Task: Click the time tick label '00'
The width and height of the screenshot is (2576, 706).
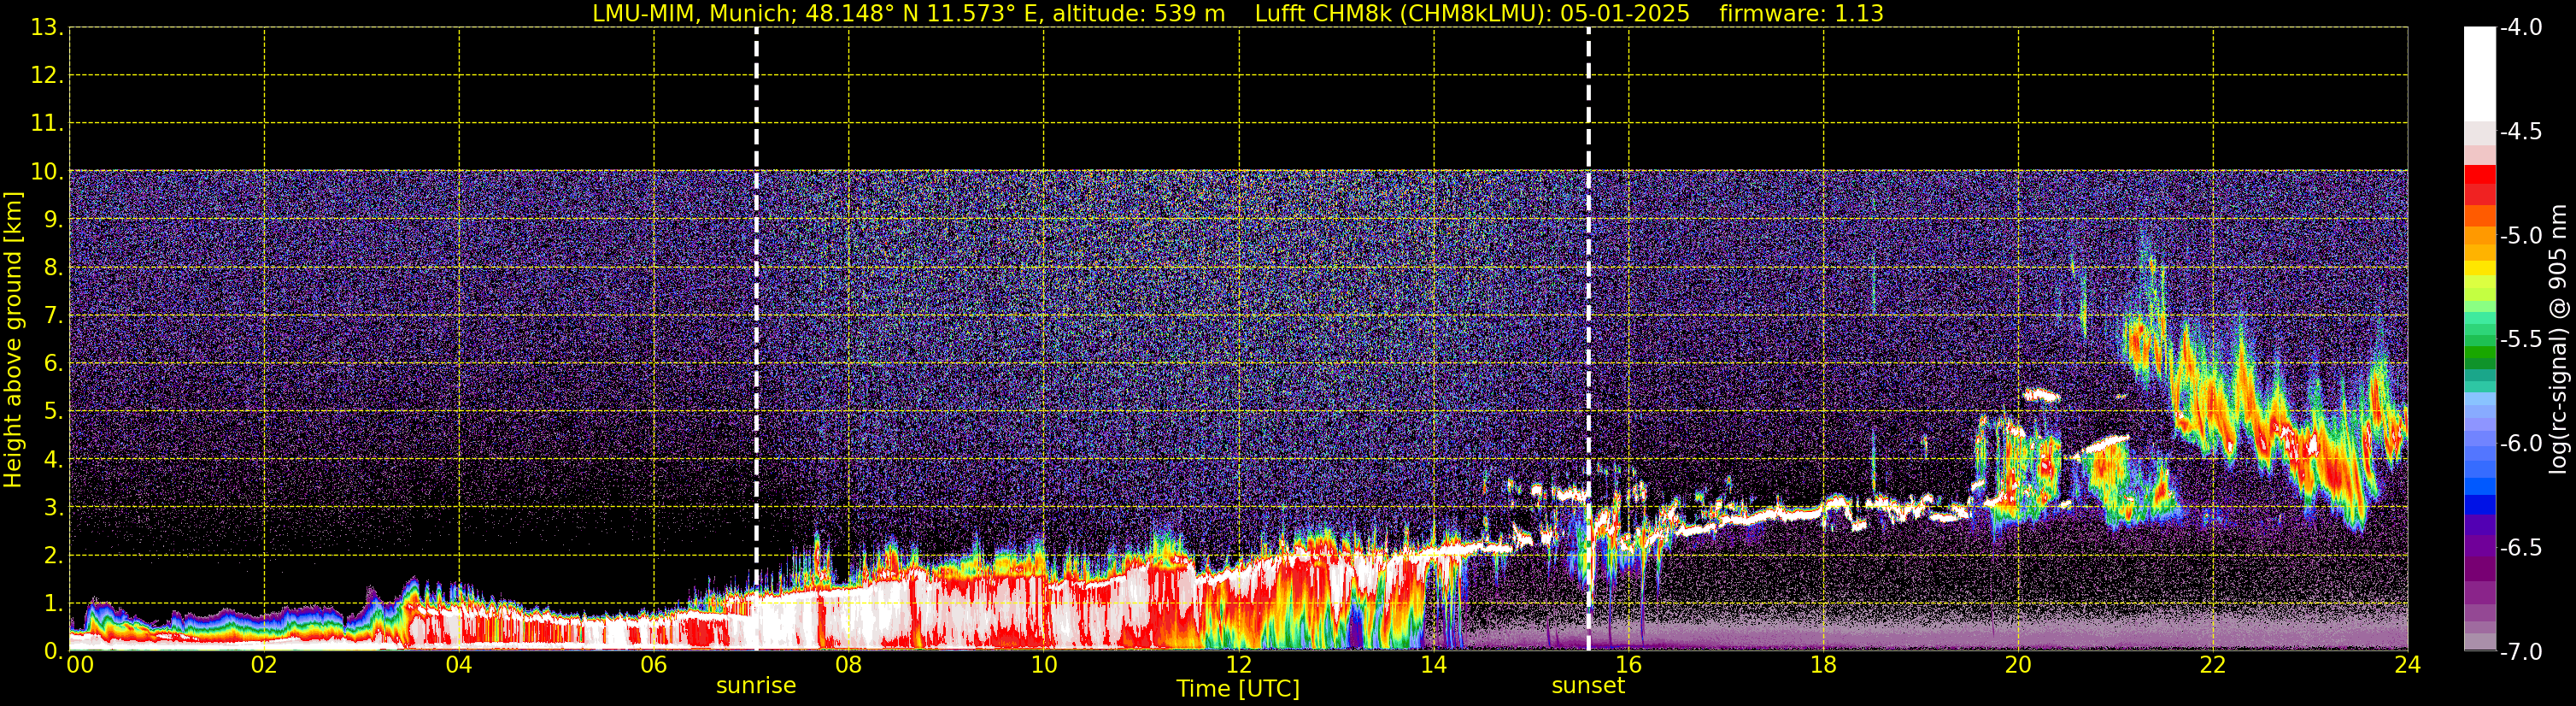Action: click(x=80, y=665)
